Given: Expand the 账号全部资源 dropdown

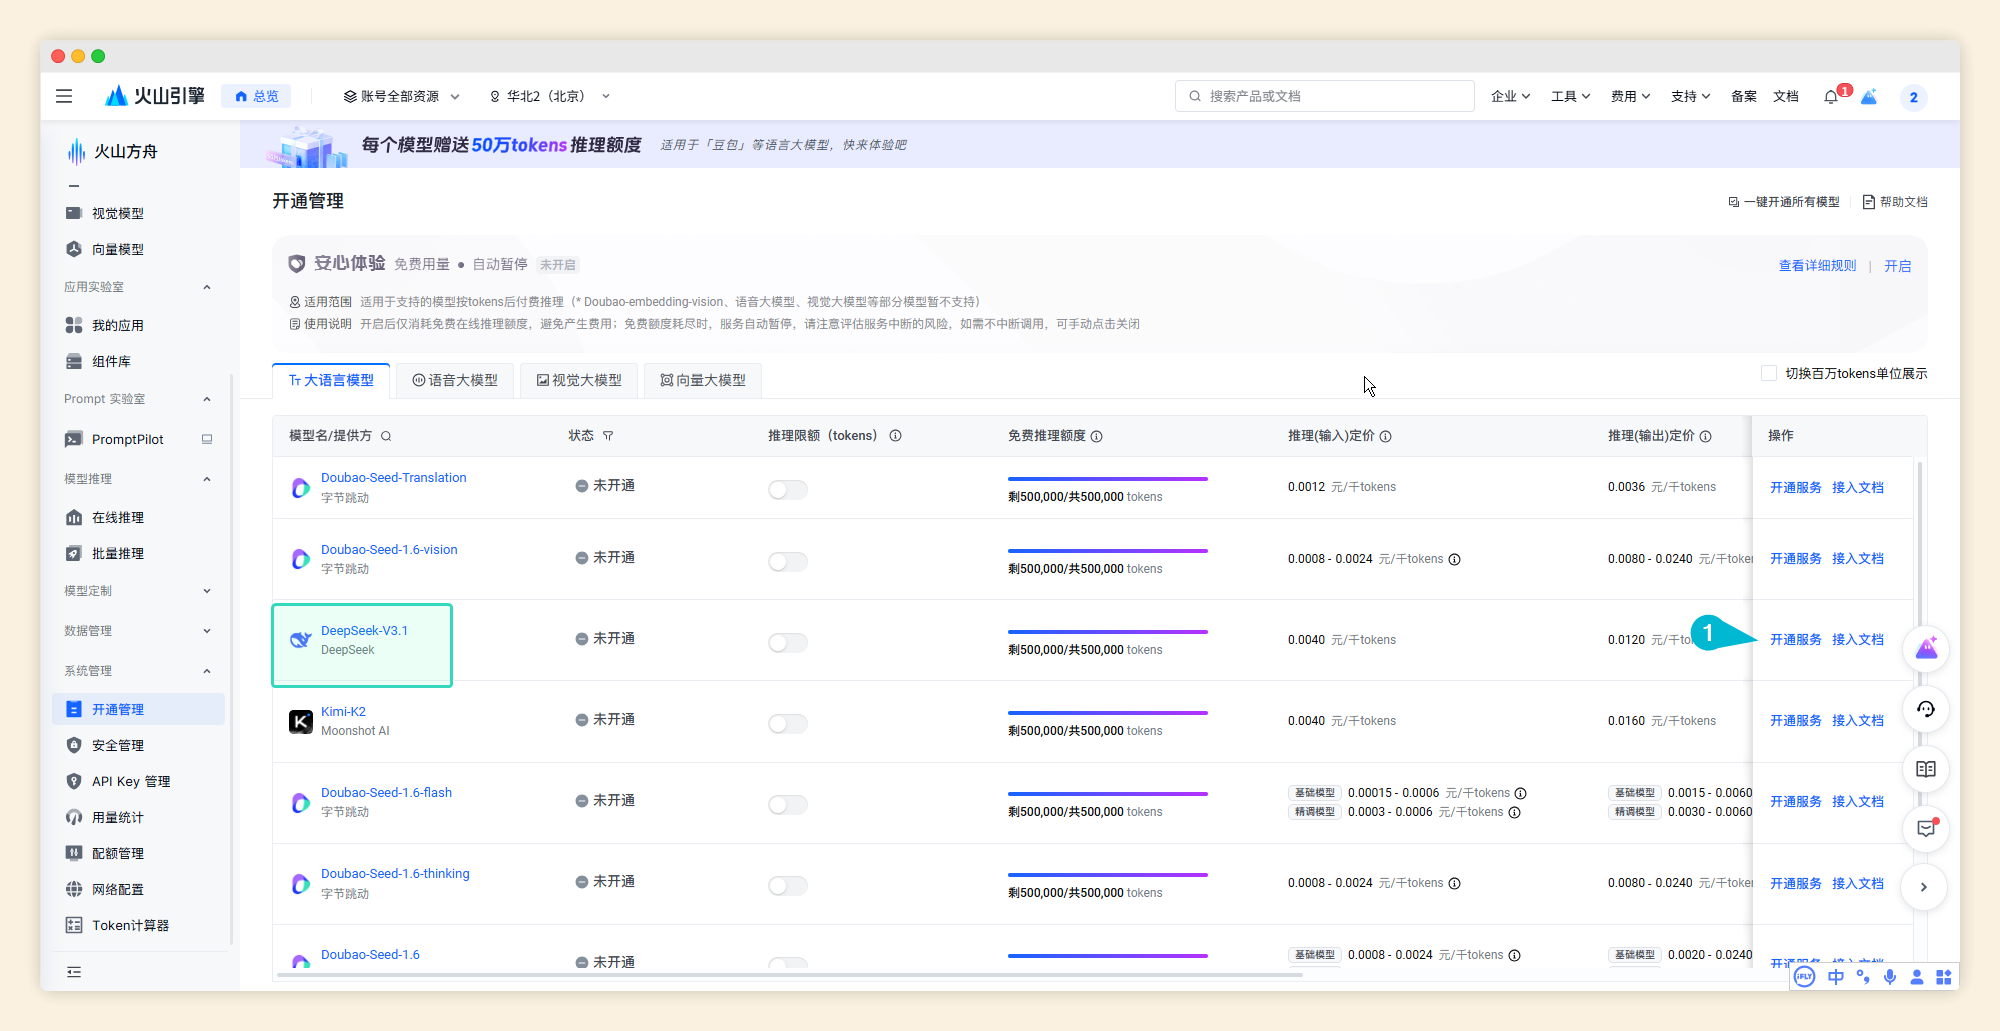Looking at the screenshot, I should pos(401,96).
